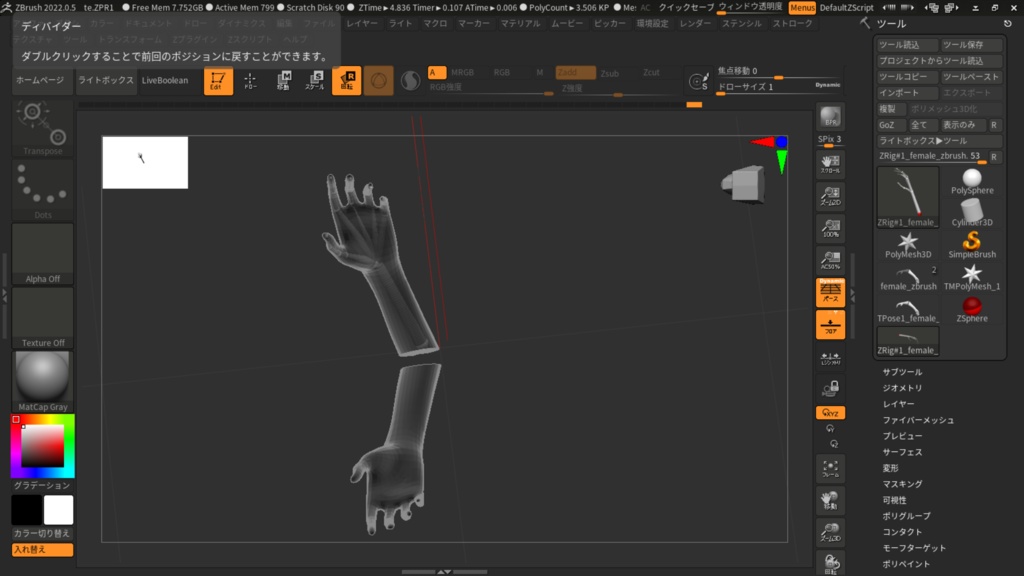
Task: Click the Import (インポート) button
Action: tap(908, 93)
